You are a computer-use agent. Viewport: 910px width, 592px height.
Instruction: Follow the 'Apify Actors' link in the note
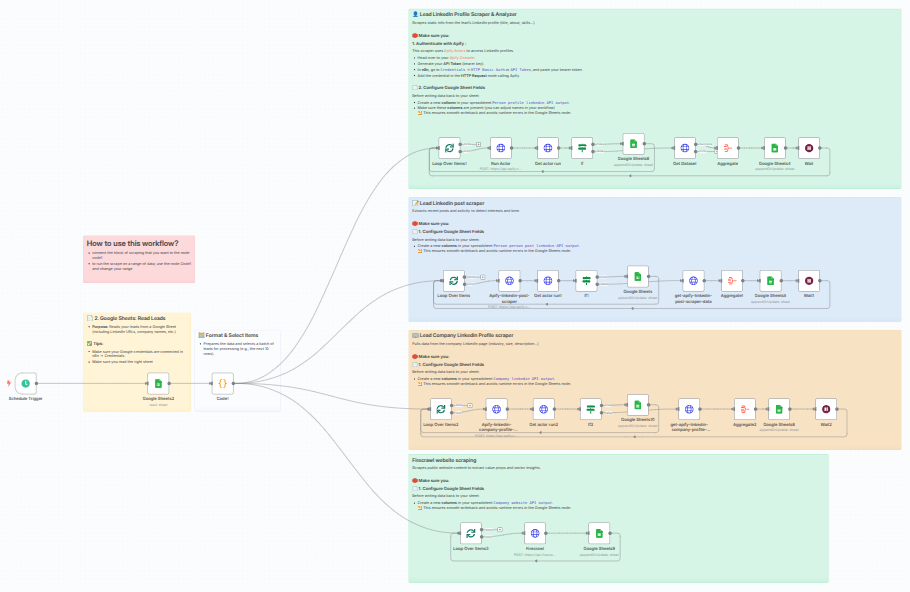[x=455, y=51]
